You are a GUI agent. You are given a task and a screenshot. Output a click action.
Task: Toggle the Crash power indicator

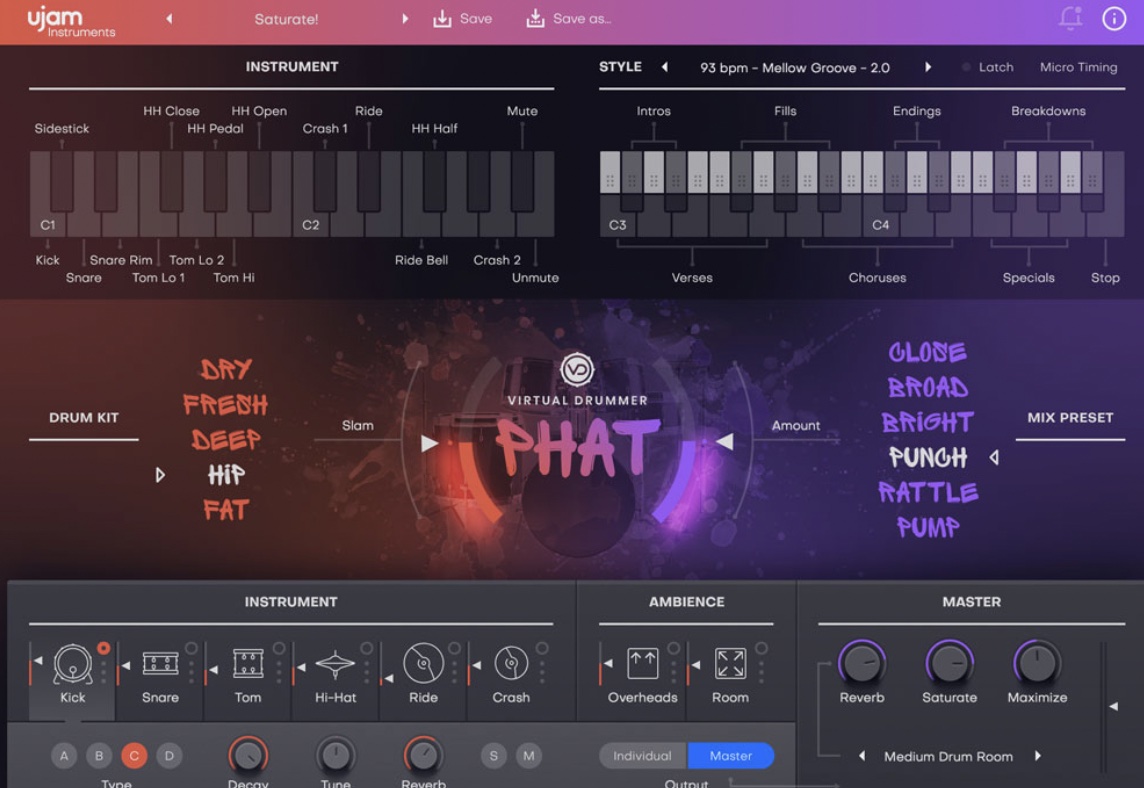click(x=542, y=648)
